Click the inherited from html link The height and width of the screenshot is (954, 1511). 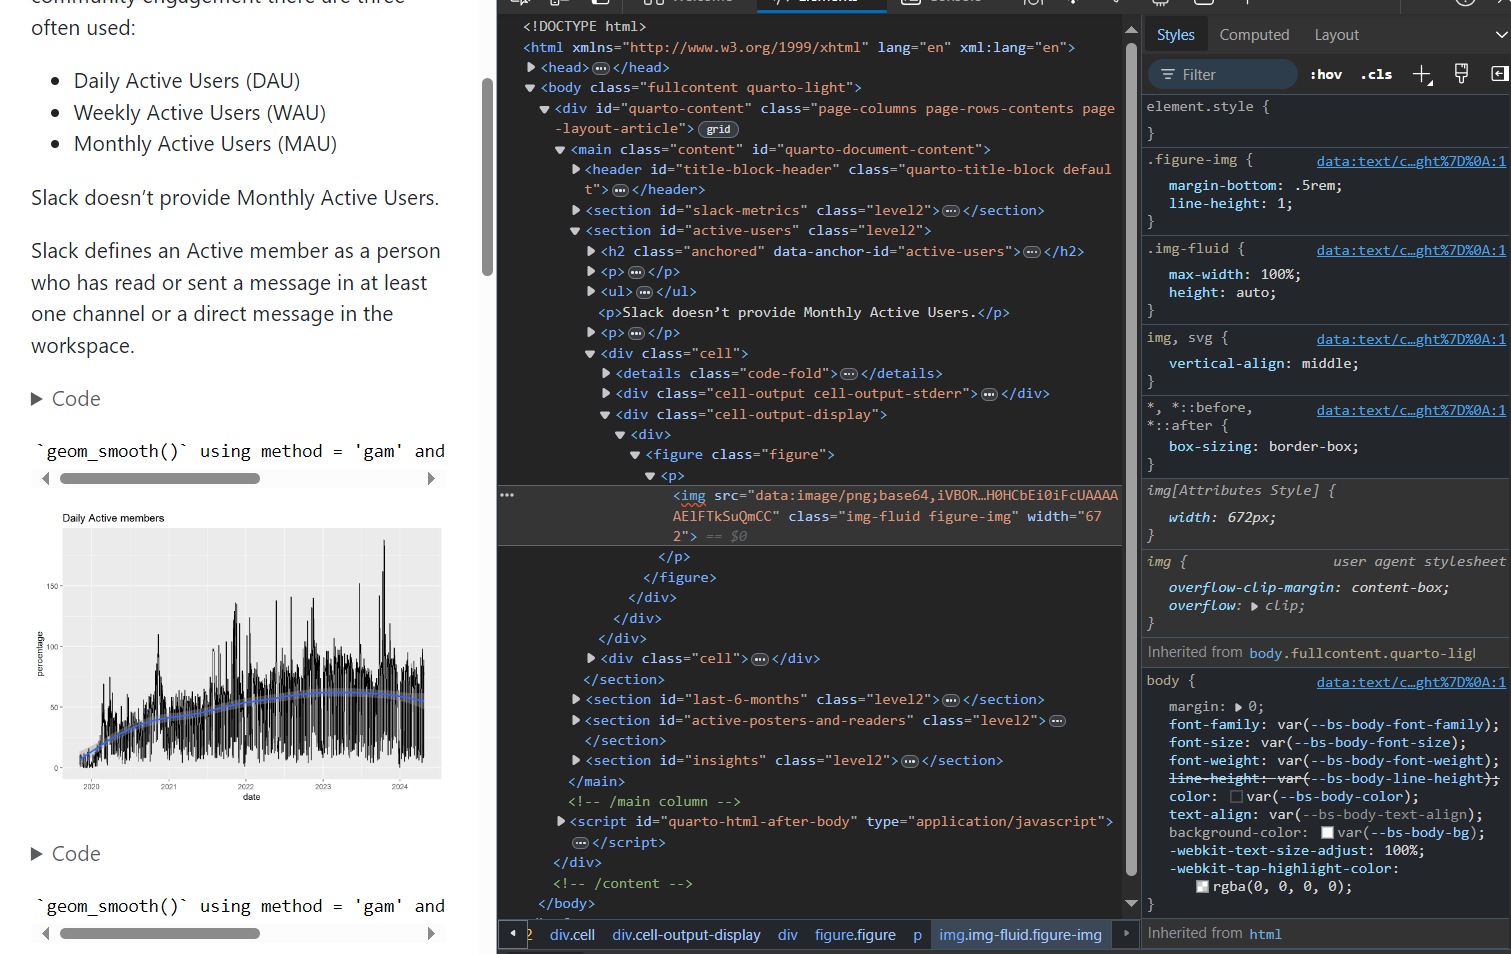tap(1265, 934)
